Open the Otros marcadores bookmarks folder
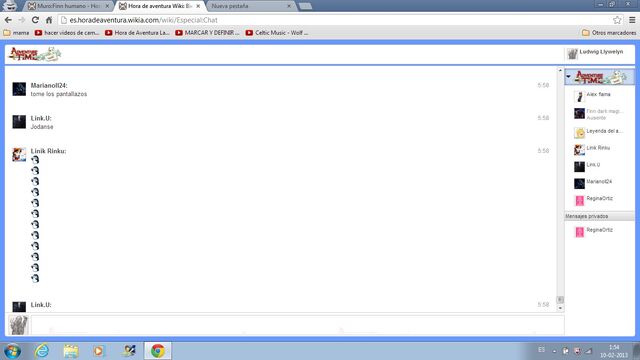 (x=609, y=33)
